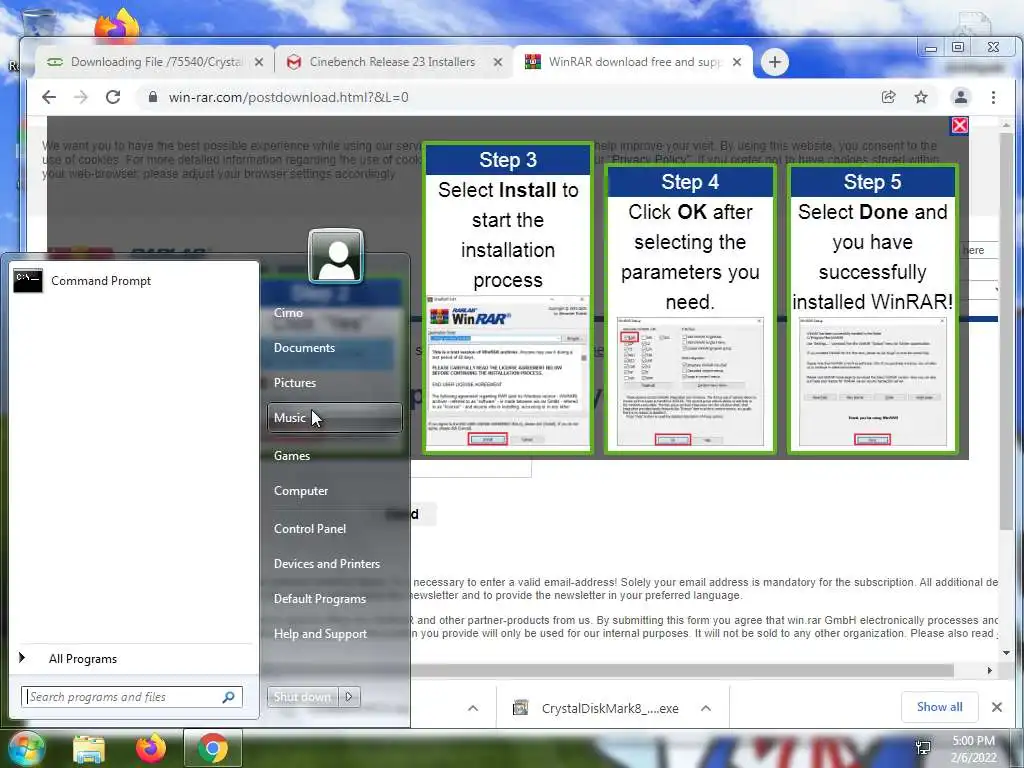This screenshot has width=1024, height=768.
Task: Click the search magnifier icon in Start menu
Action: tap(229, 697)
